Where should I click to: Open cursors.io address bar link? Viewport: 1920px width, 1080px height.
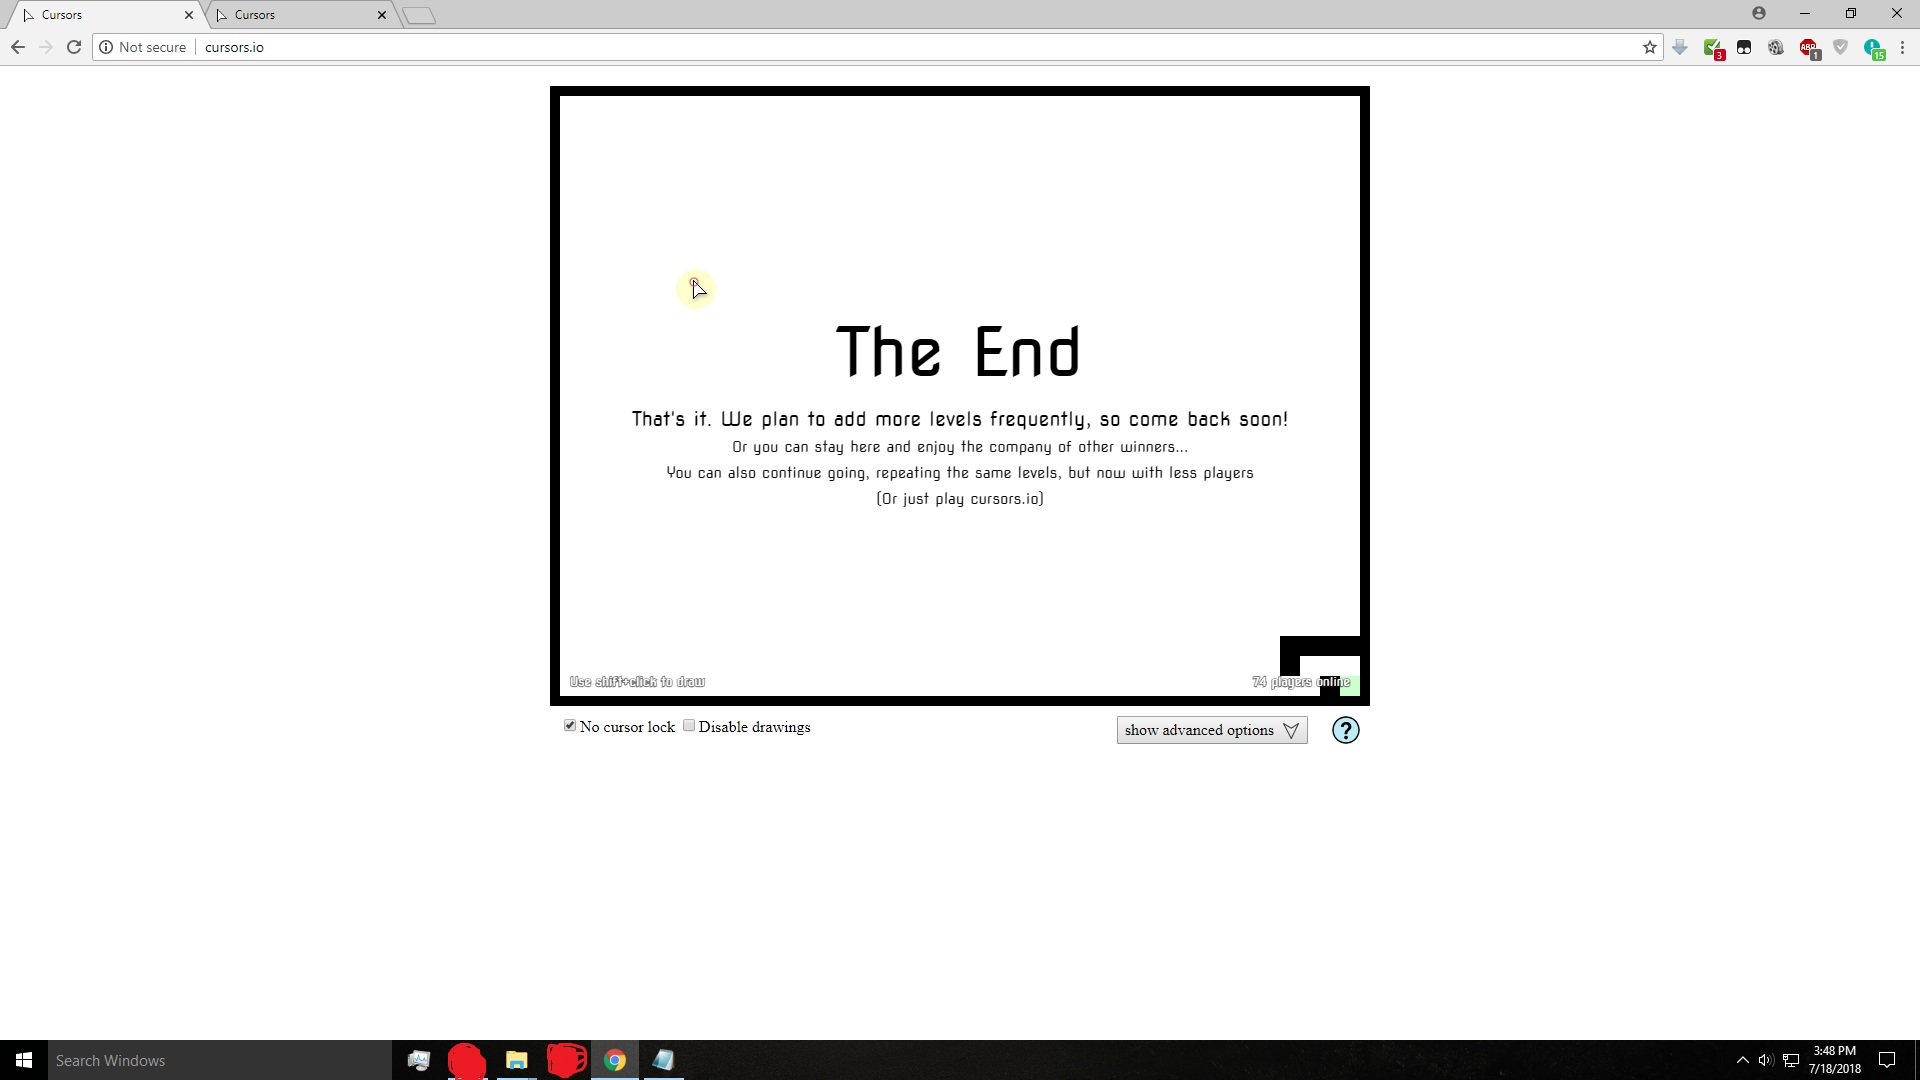point(235,47)
